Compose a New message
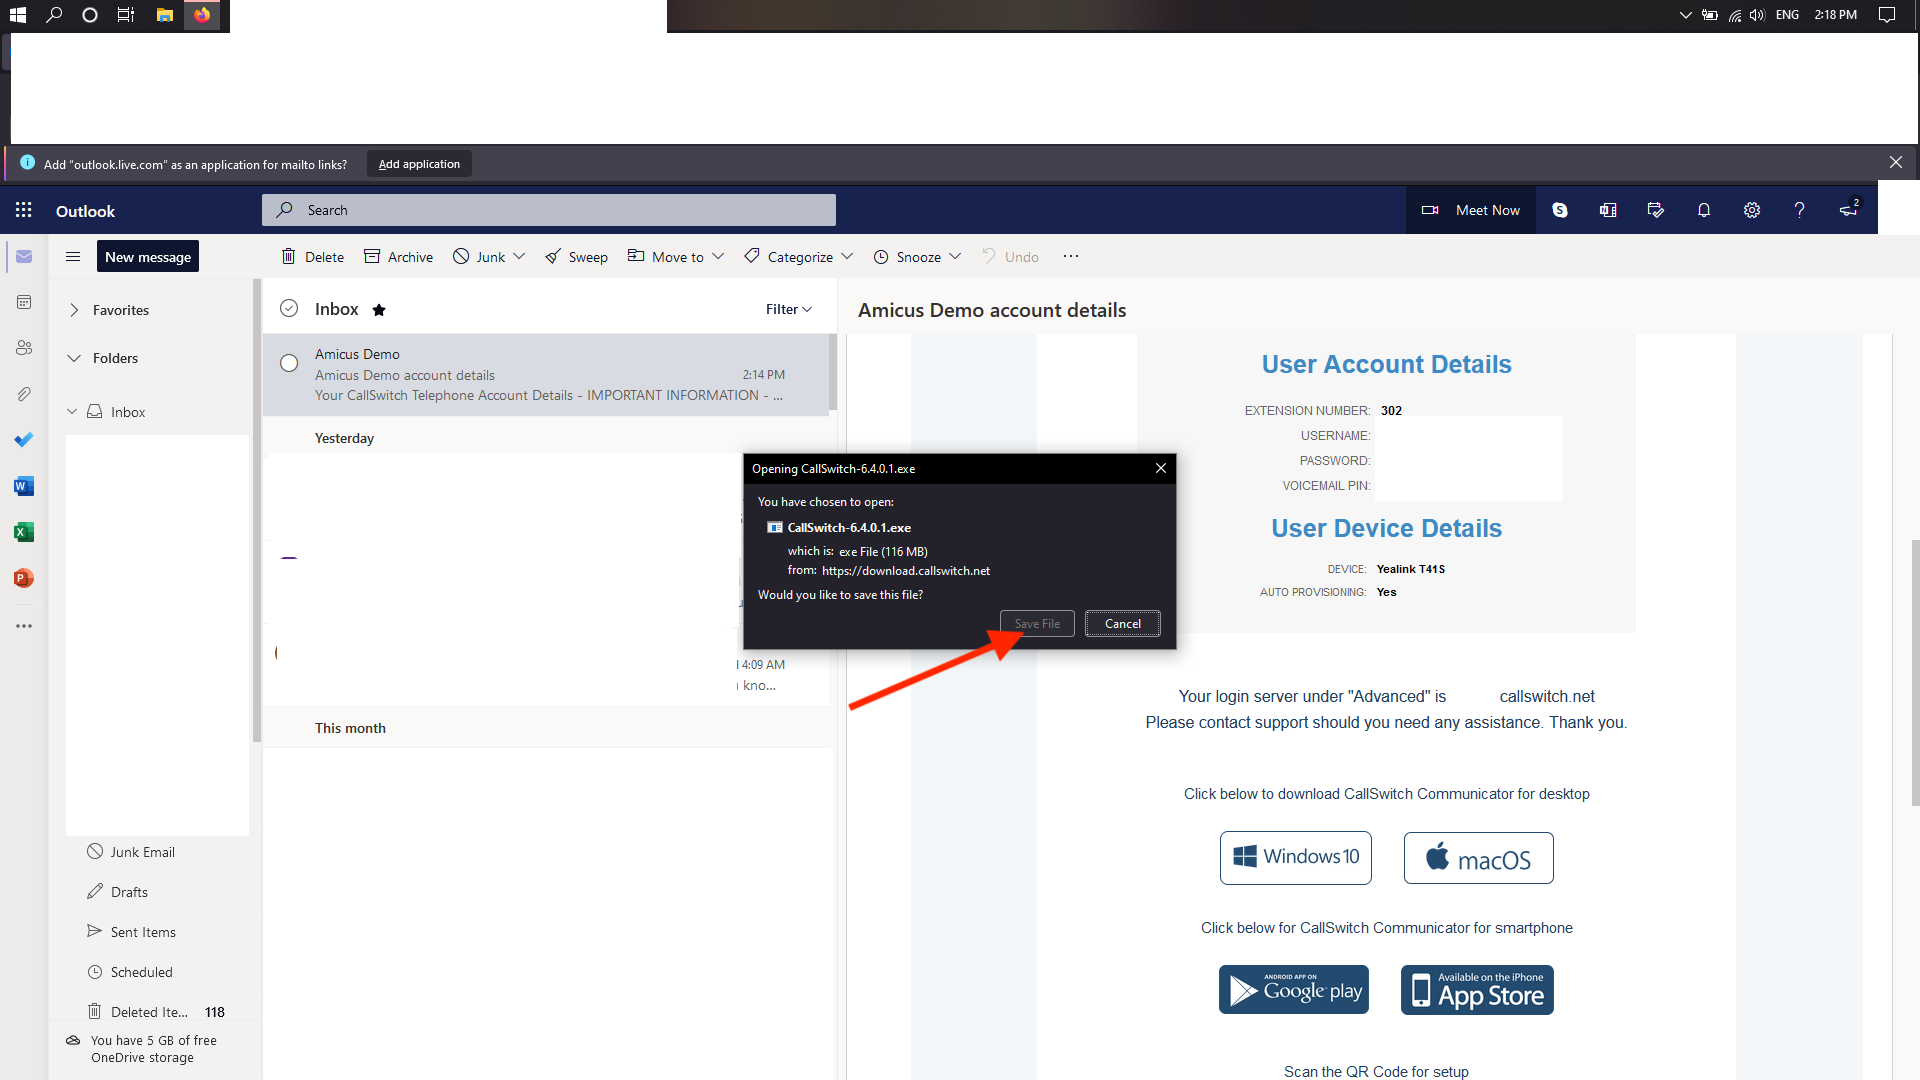 [x=148, y=257]
